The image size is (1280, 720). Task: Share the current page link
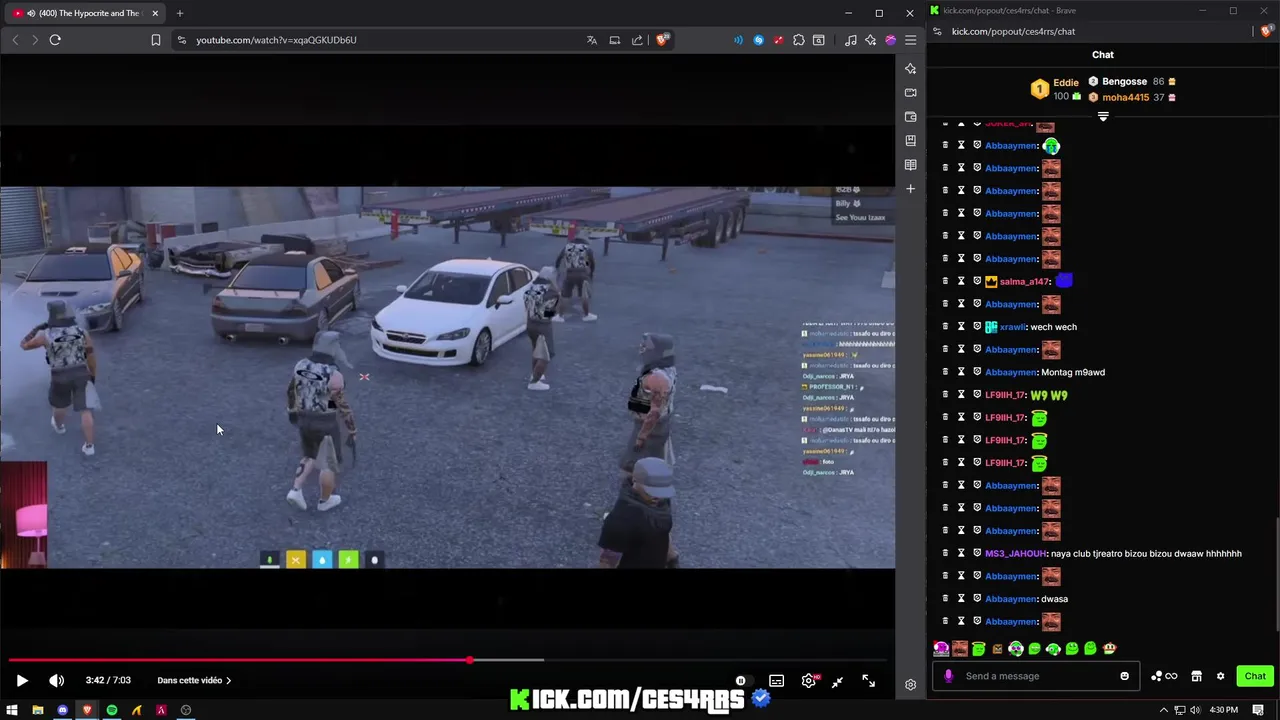[637, 40]
